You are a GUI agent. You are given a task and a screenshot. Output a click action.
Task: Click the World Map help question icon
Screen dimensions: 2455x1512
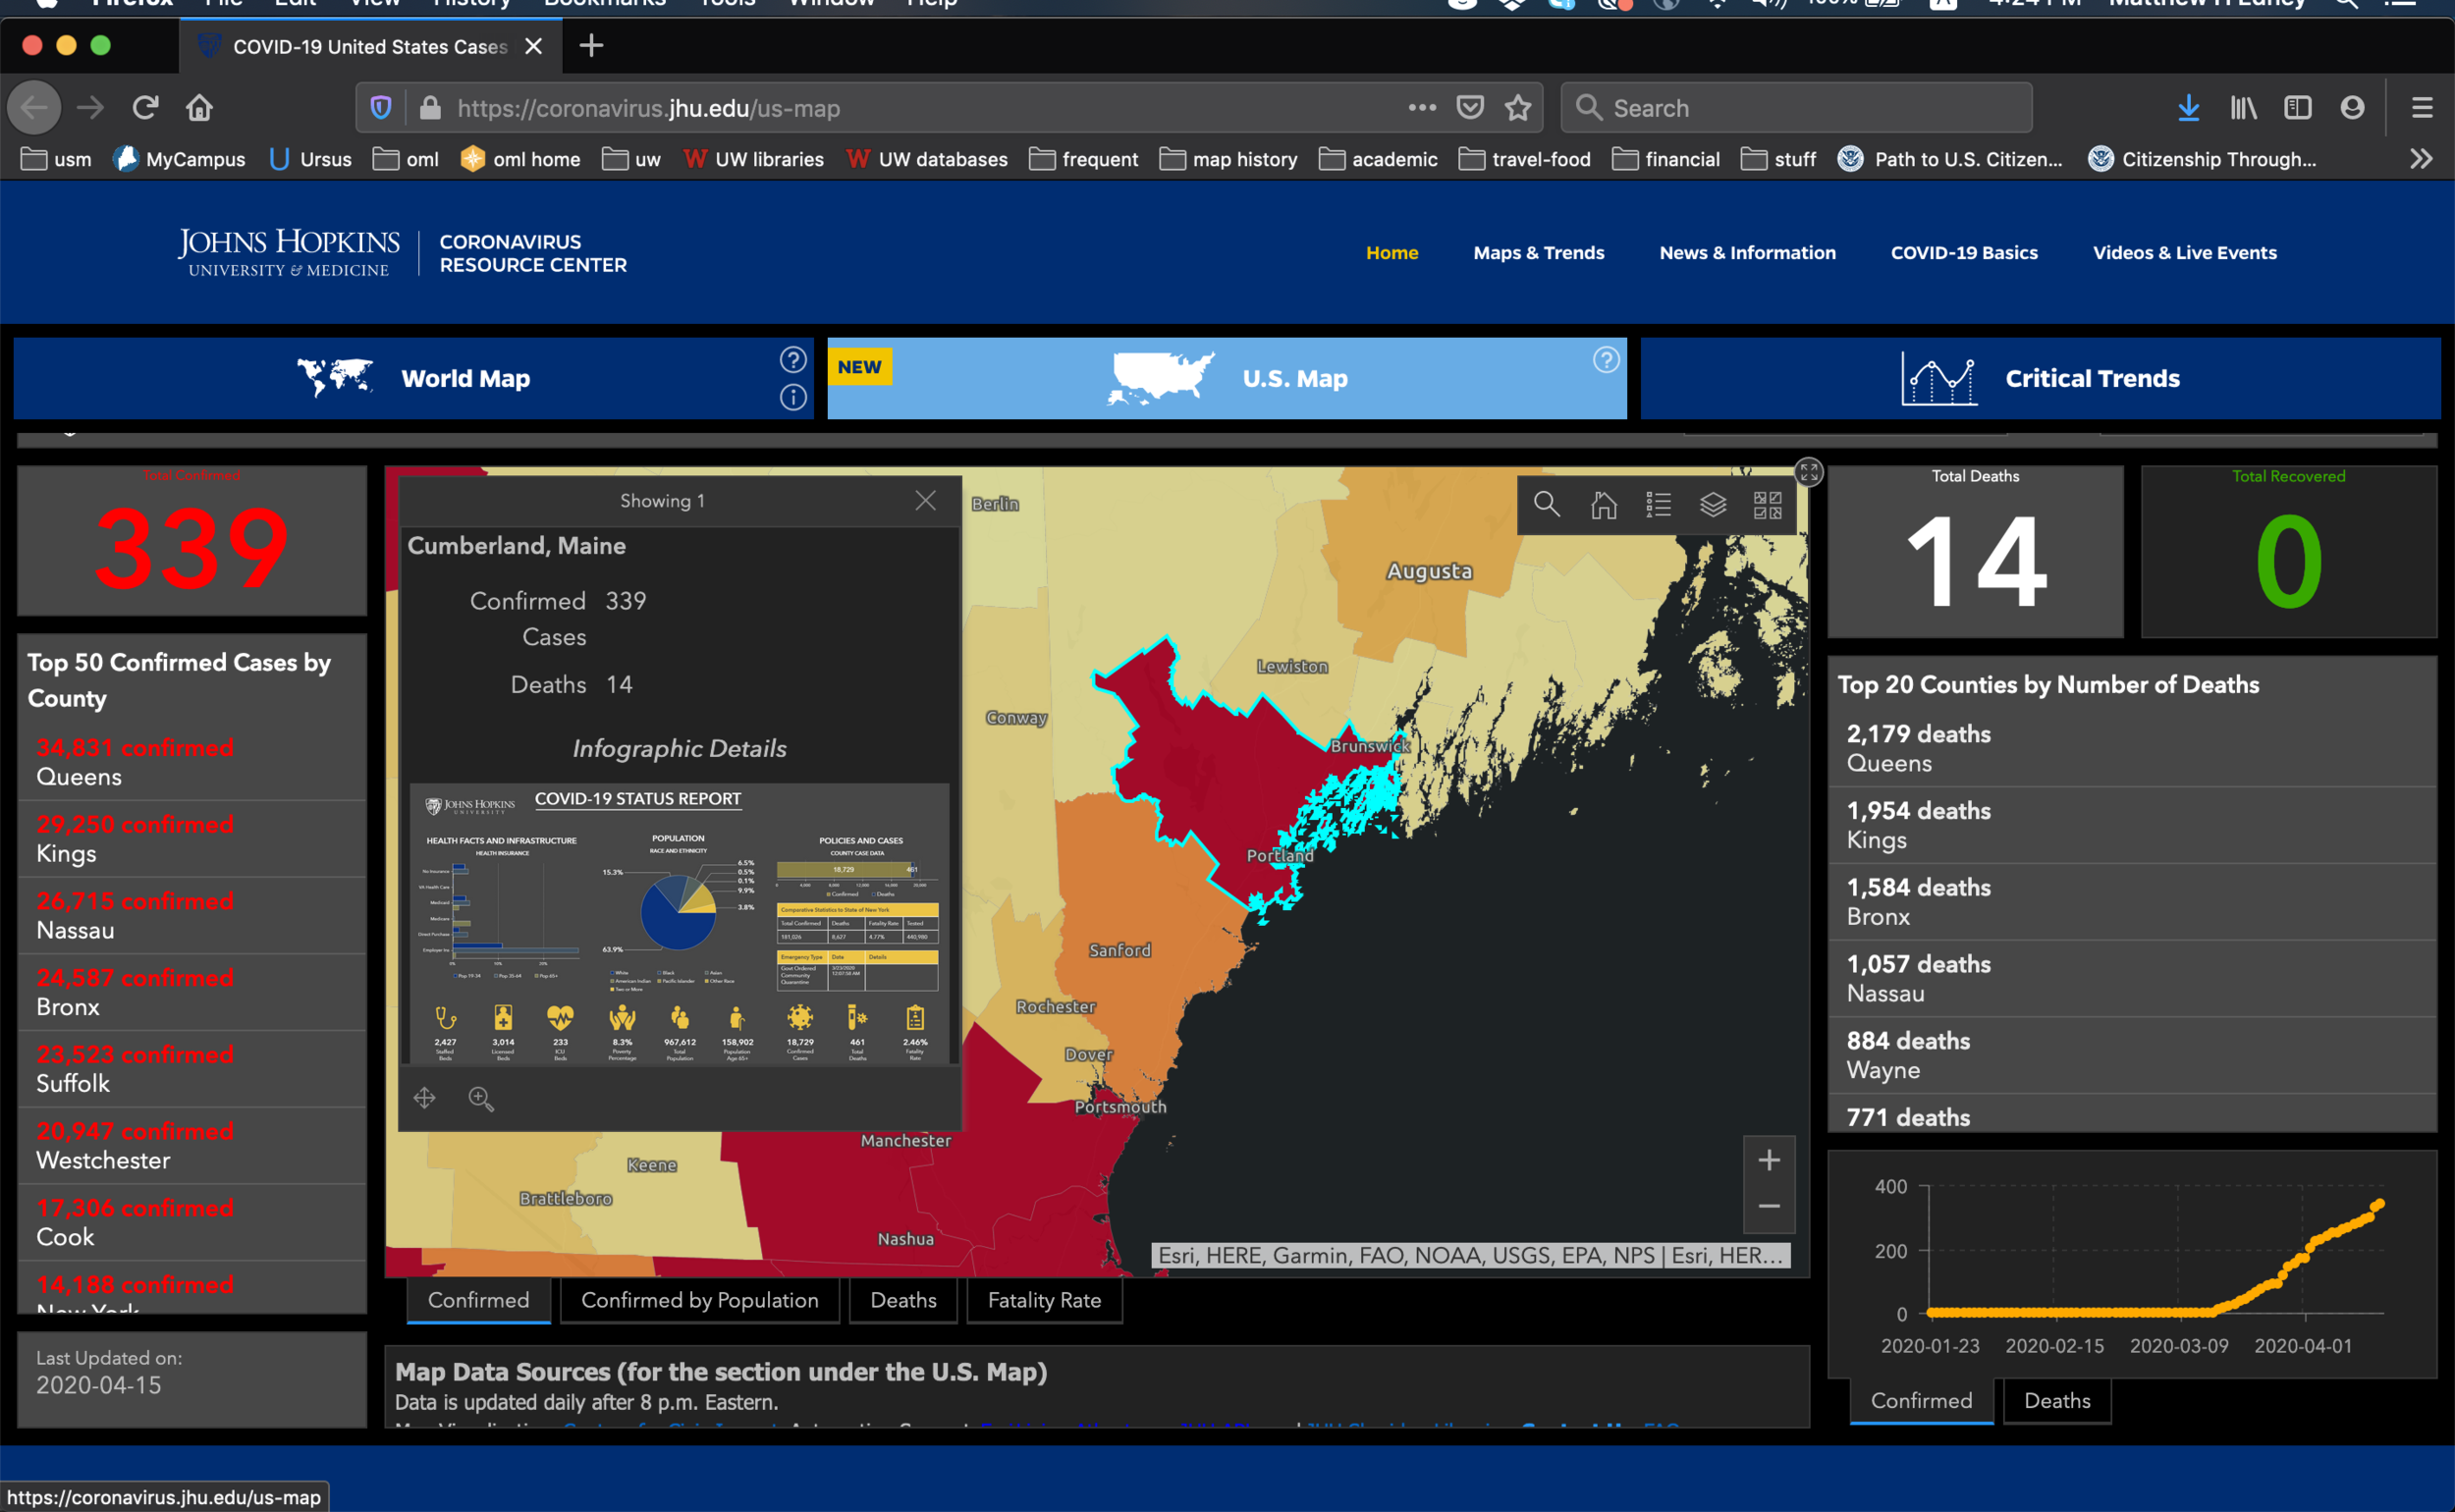(x=793, y=359)
